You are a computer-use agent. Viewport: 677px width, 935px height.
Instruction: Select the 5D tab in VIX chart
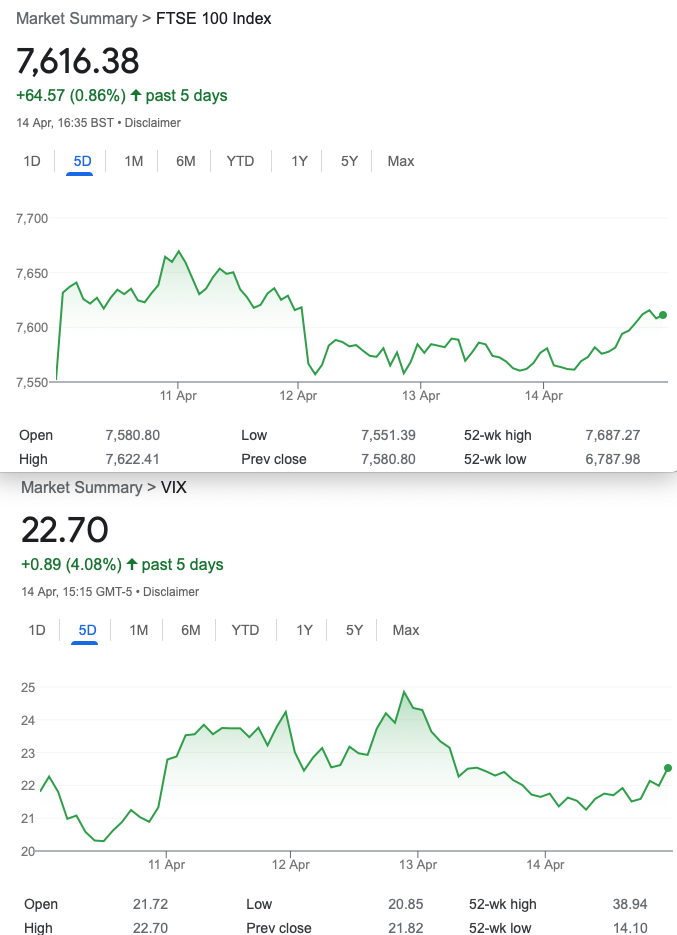click(87, 630)
